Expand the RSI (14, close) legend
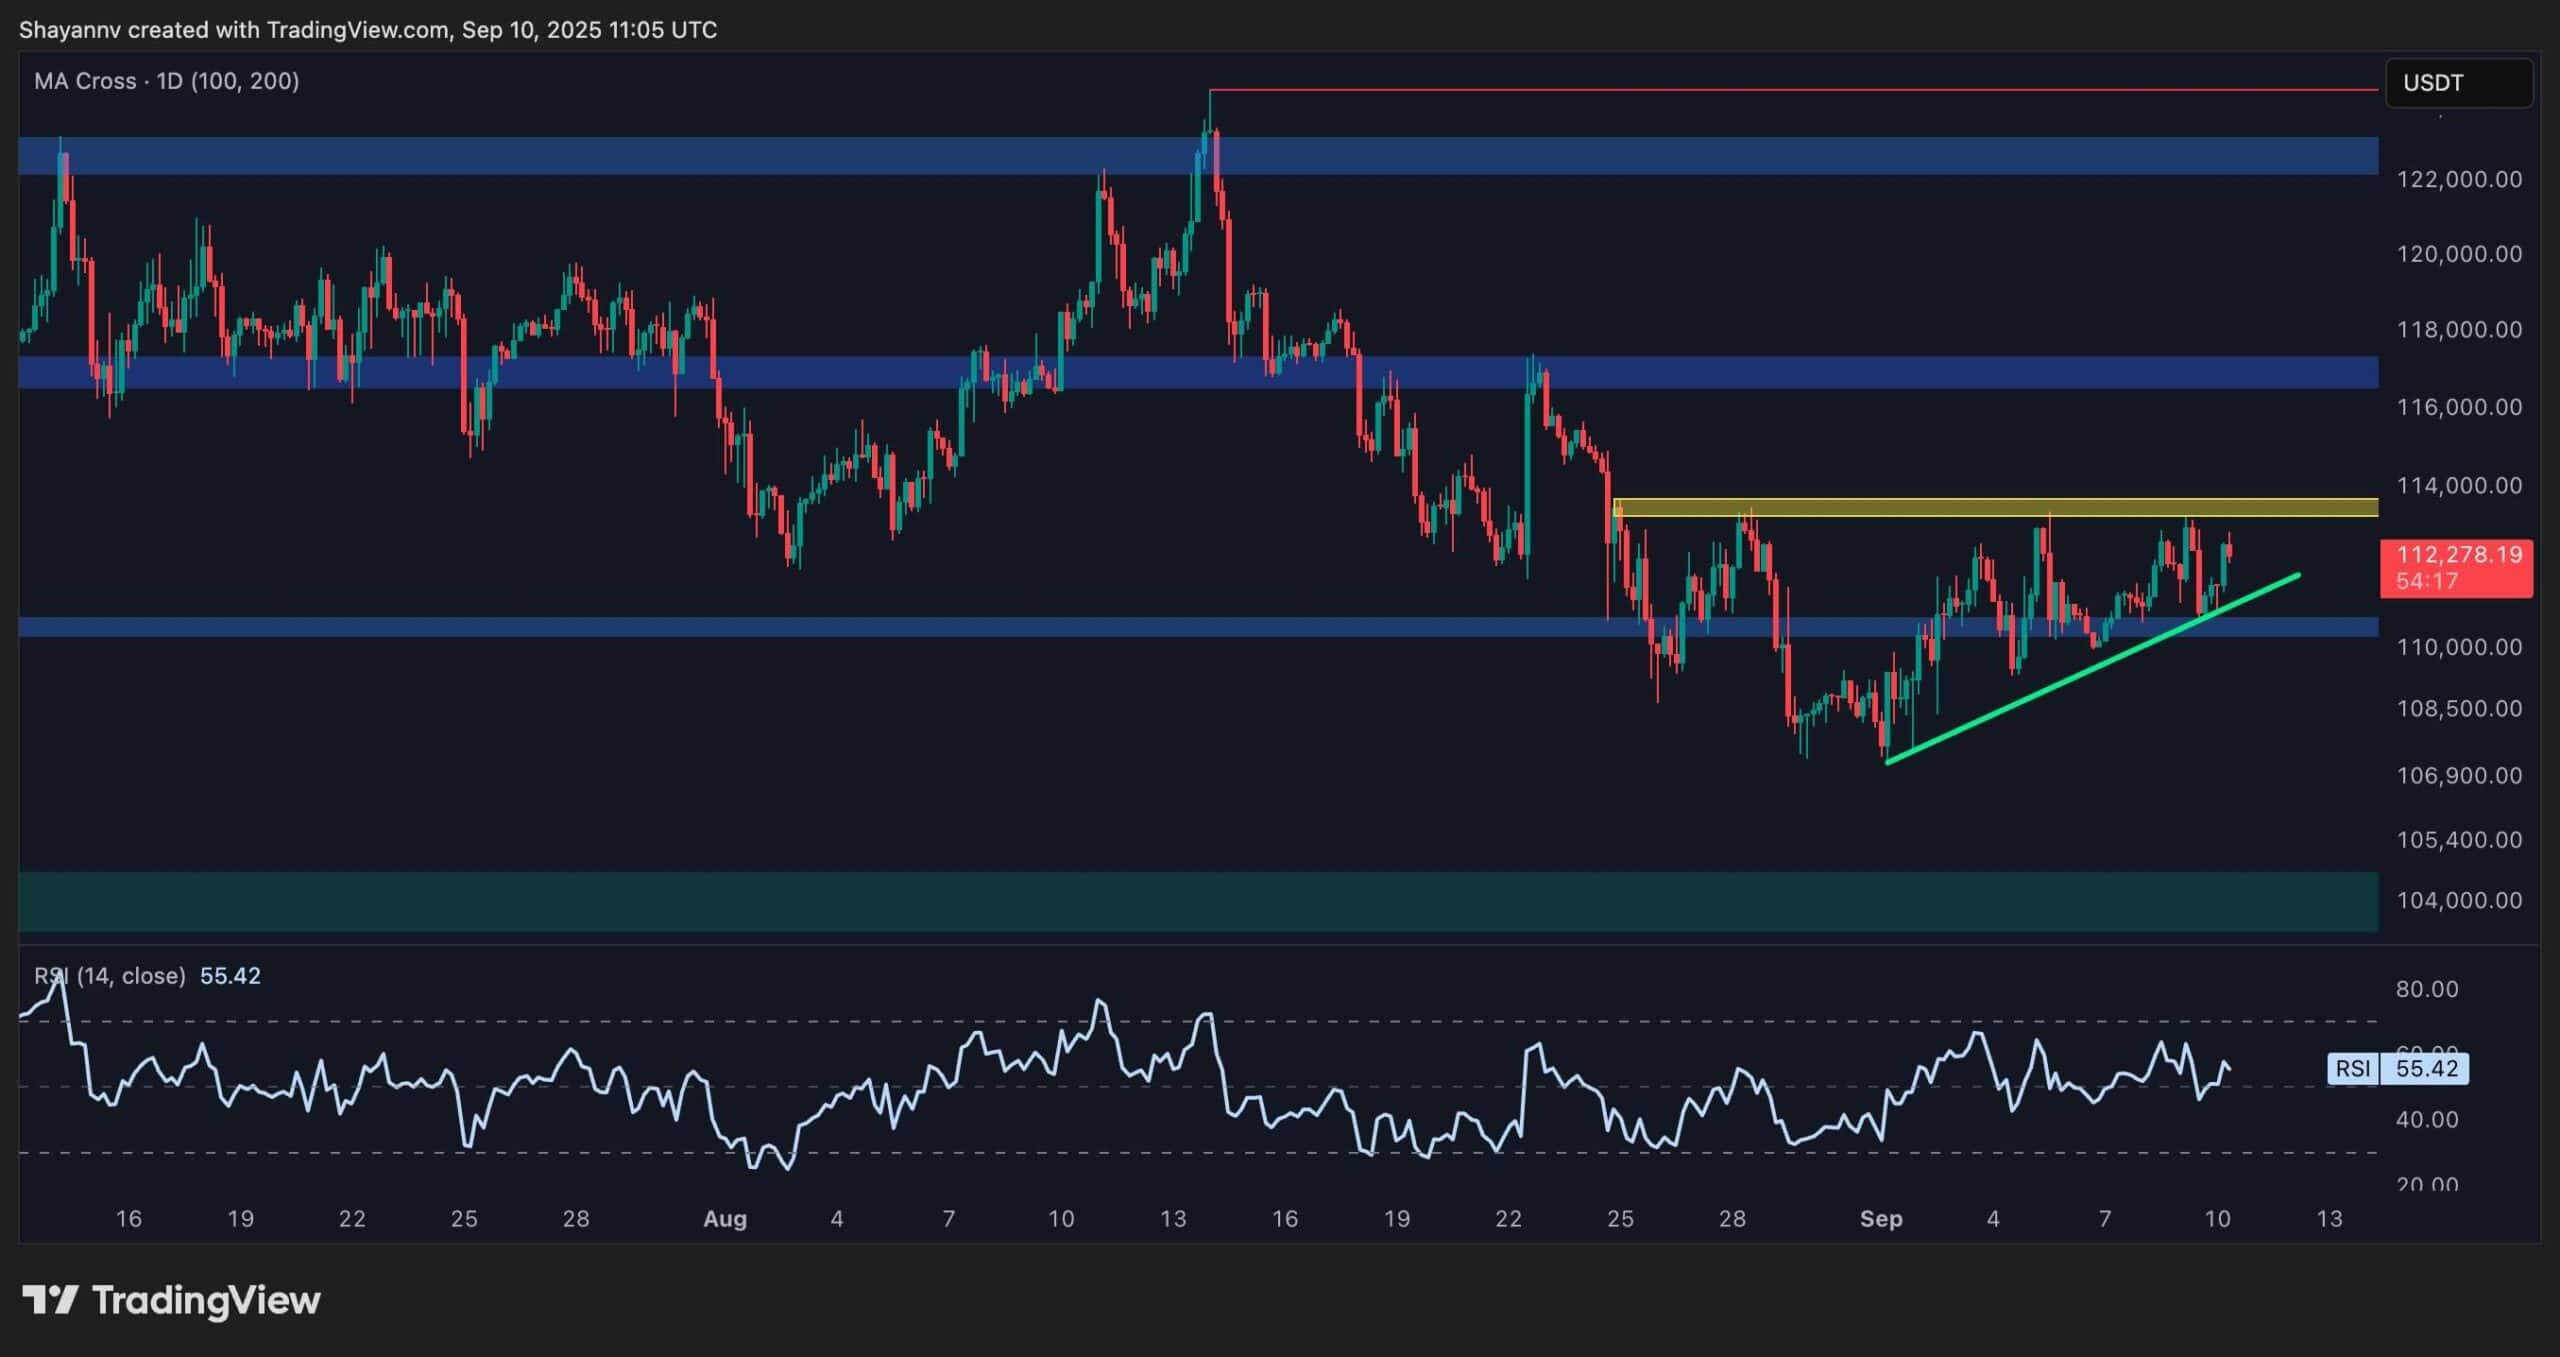The image size is (2560, 1357). click(x=110, y=976)
